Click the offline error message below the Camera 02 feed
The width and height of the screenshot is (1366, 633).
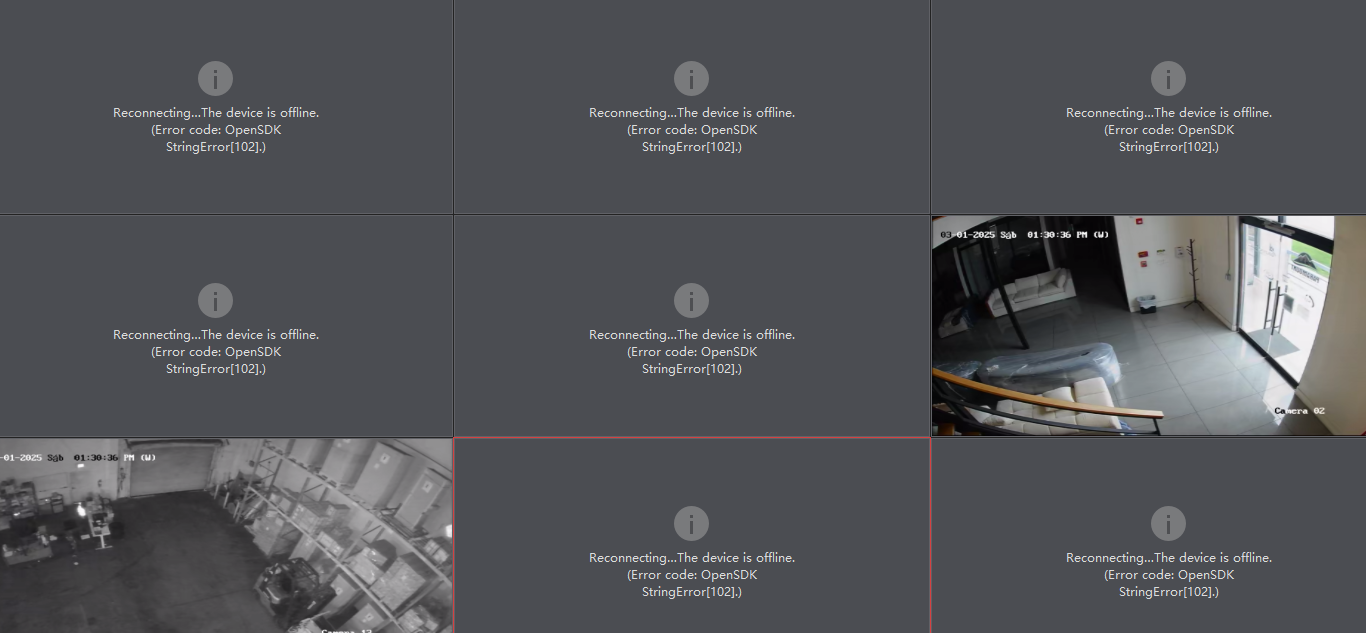tap(1169, 575)
